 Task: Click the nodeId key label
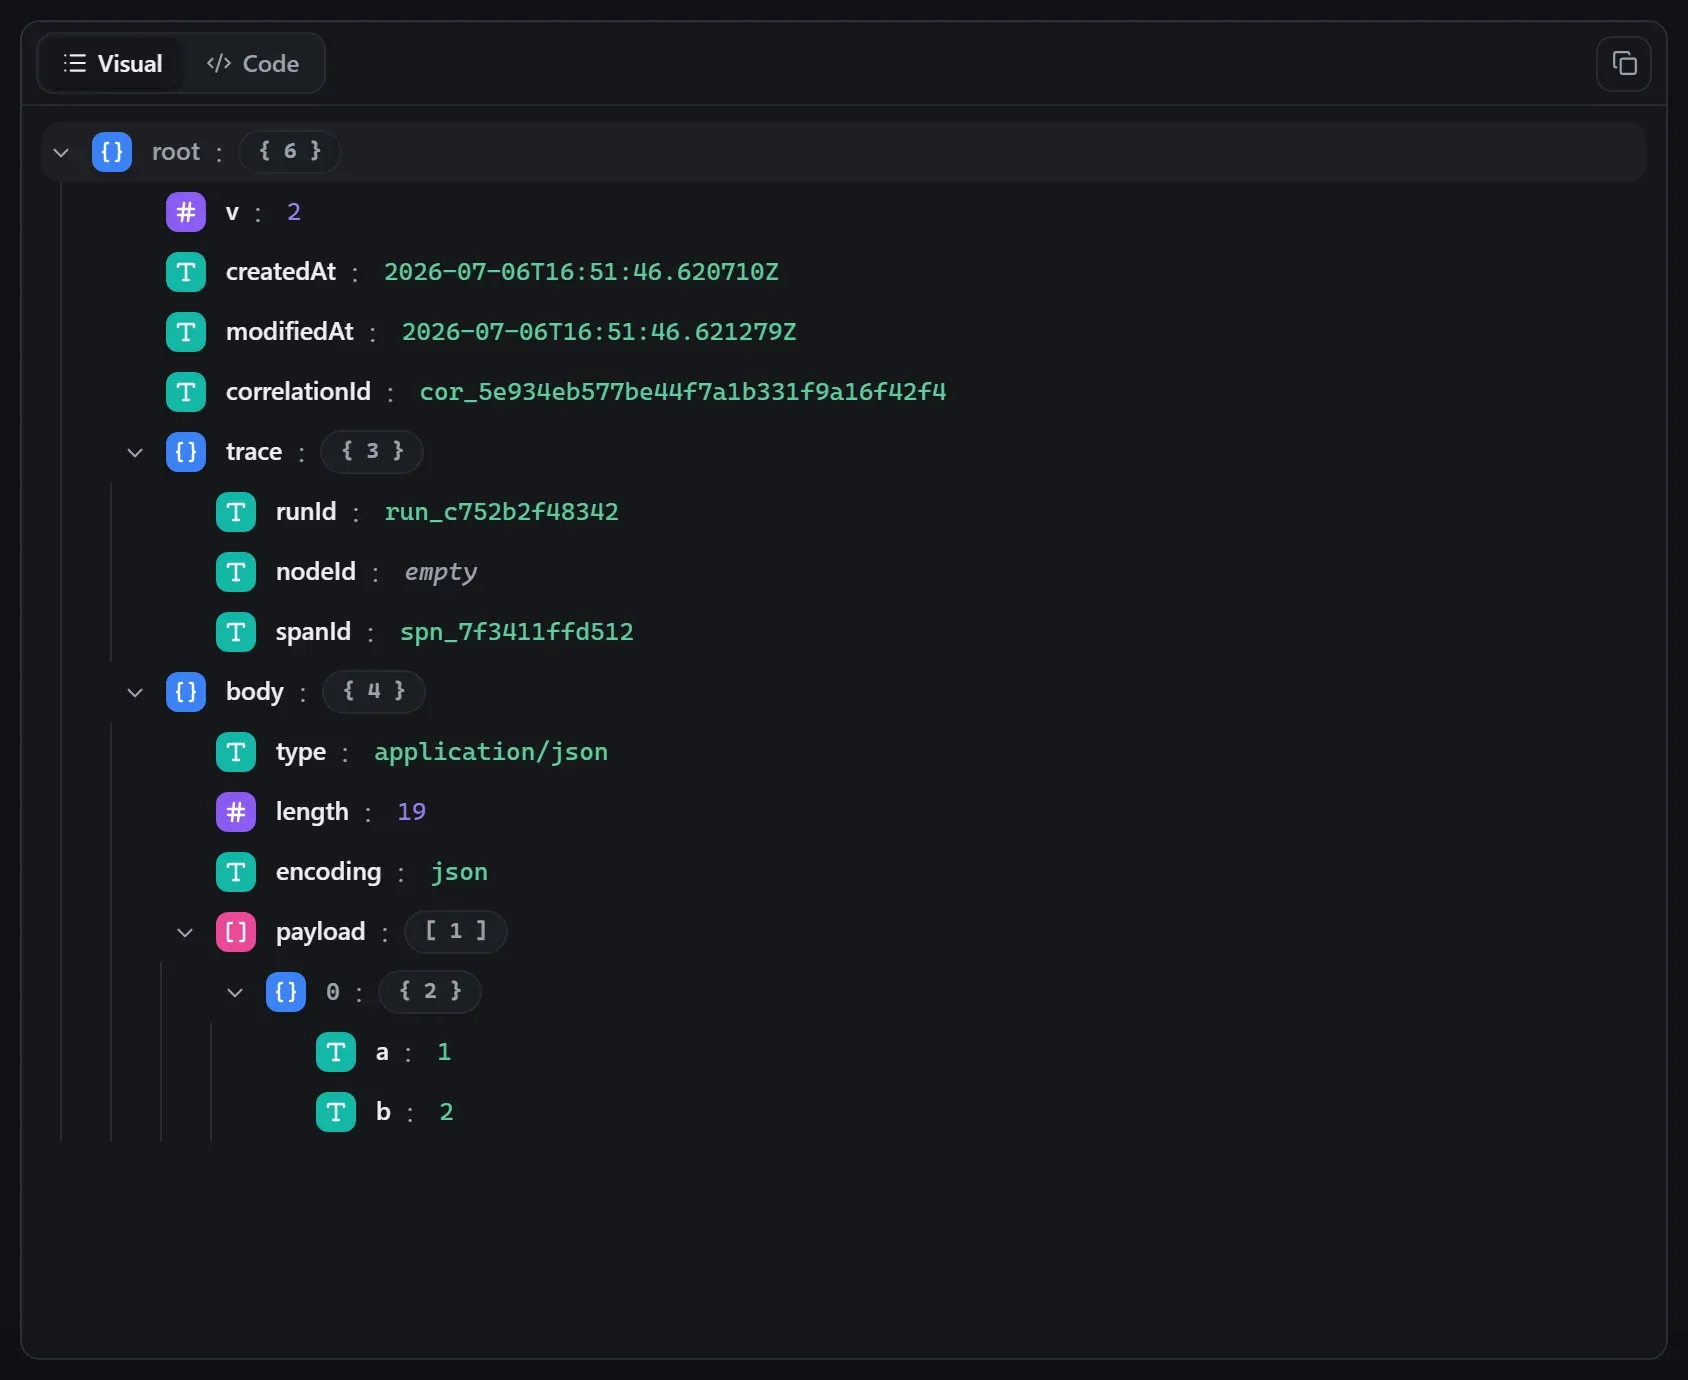(316, 572)
